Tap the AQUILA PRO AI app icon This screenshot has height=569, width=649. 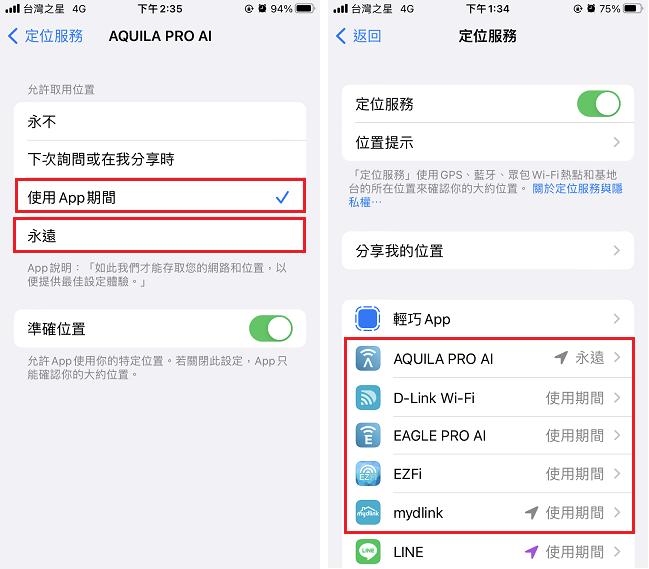[368, 358]
